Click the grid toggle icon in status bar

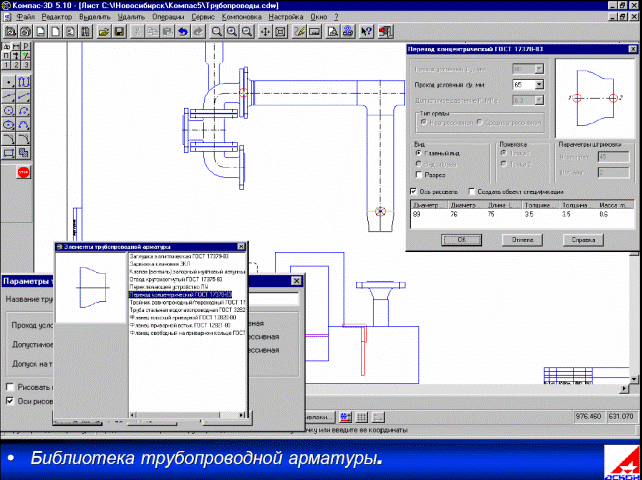coord(361,417)
